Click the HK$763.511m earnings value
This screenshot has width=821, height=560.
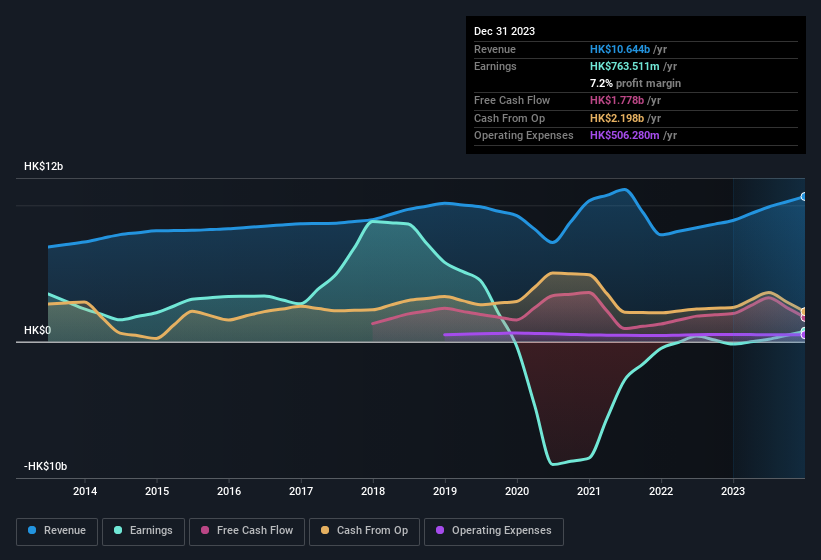pos(625,66)
